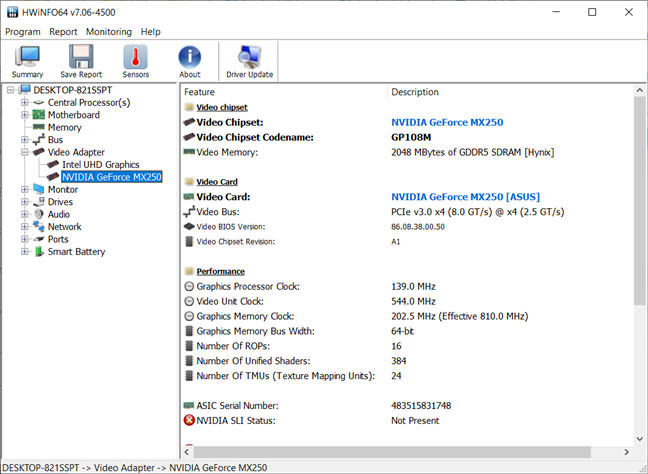Click the Video Bus row icon

(x=189, y=212)
